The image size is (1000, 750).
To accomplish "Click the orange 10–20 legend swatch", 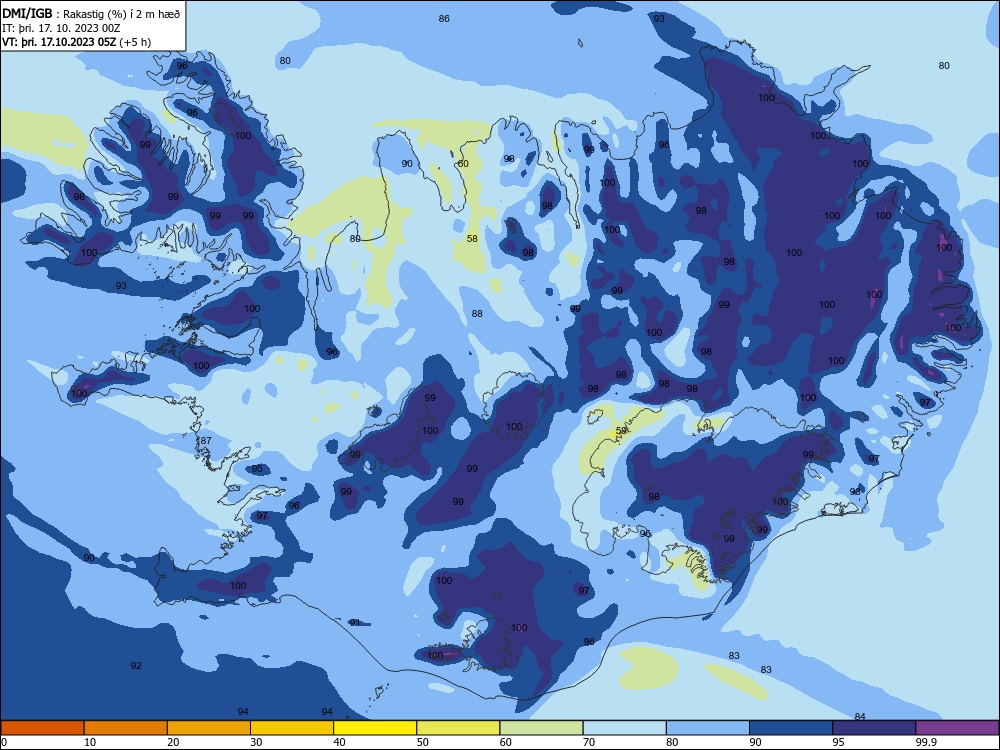I will tap(126, 728).
